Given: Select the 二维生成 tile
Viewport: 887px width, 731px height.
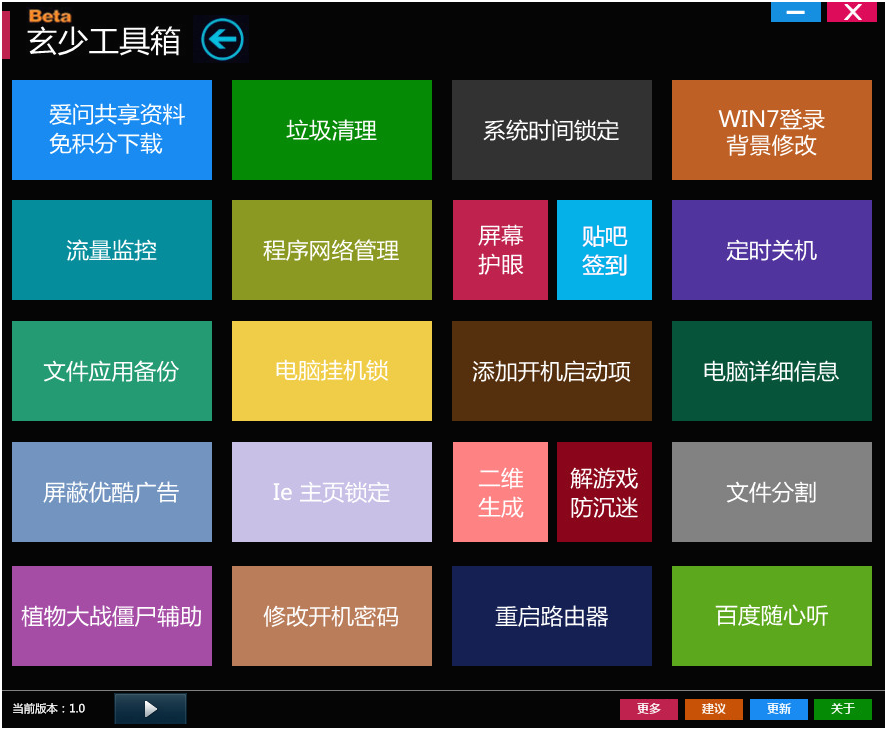Looking at the screenshot, I should [x=500, y=492].
